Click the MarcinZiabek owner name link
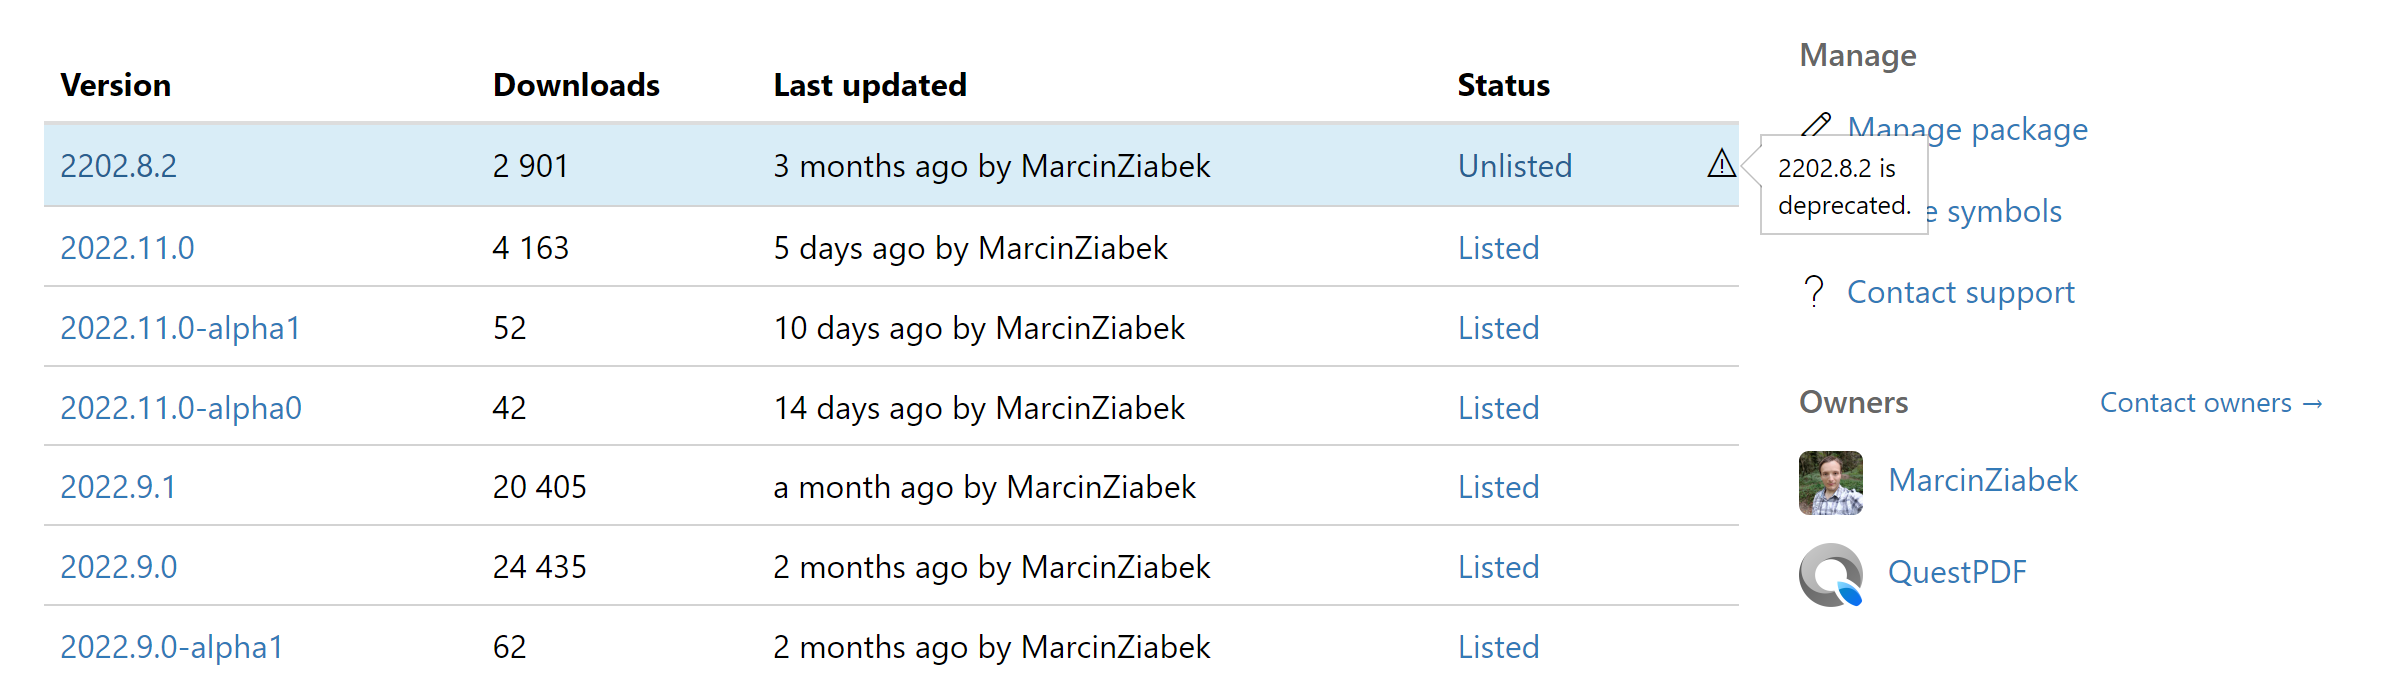2387x675 pixels. click(x=1982, y=480)
